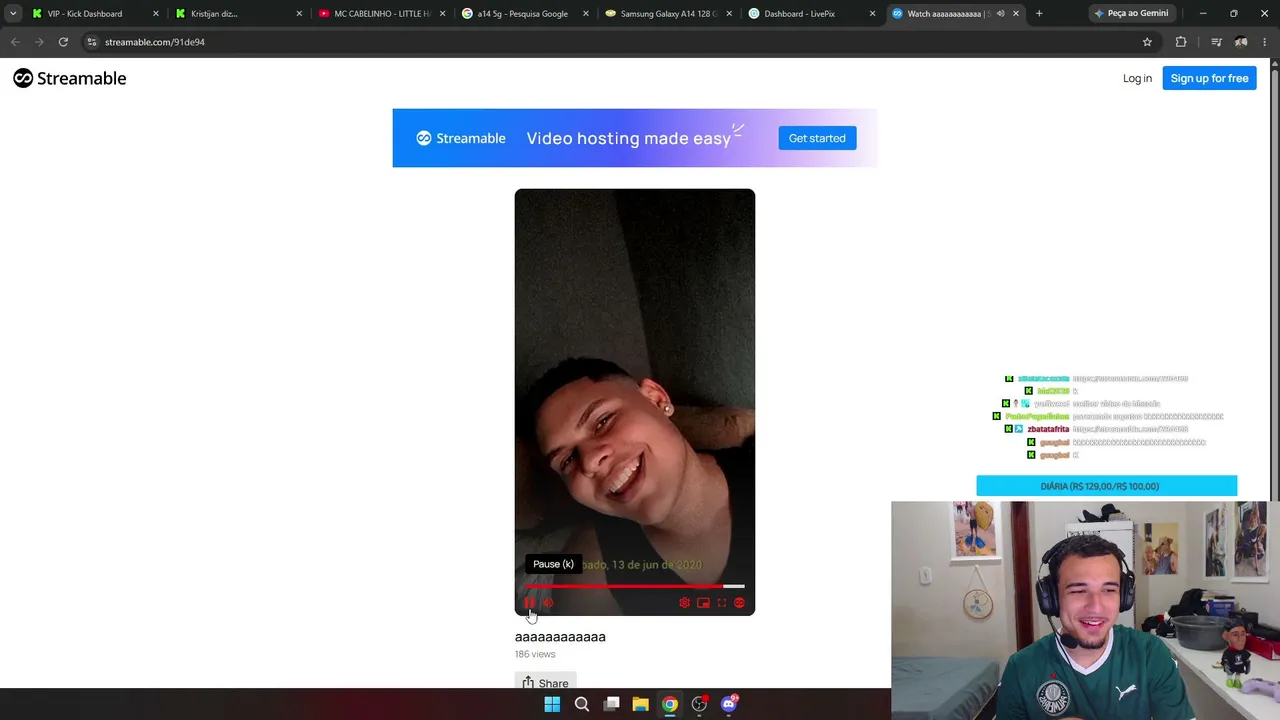Click the Streamable logo icon in the player
This screenshot has width=1280, height=720.
click(x=739, y=603)
